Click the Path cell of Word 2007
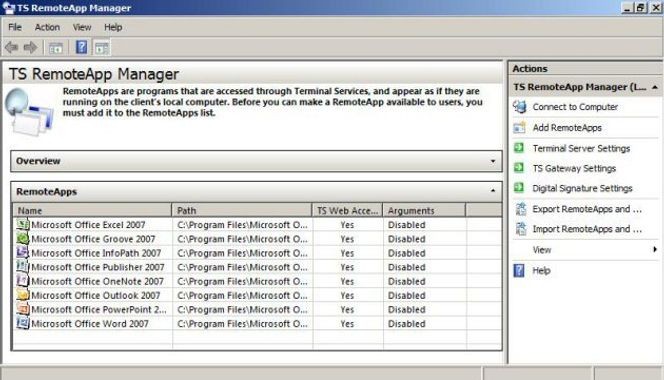The image size is (664, 380). [242, 324]
